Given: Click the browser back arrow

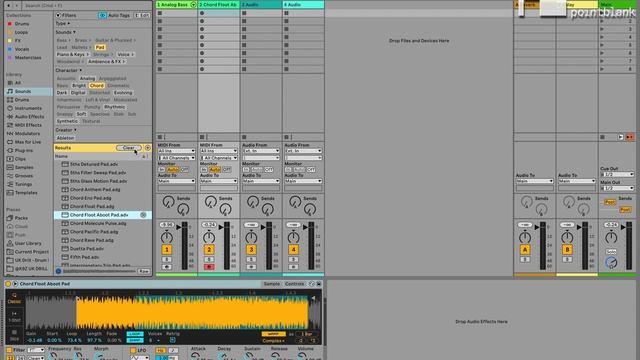Looking at the screenshot, I should click(x=9, y=5).
